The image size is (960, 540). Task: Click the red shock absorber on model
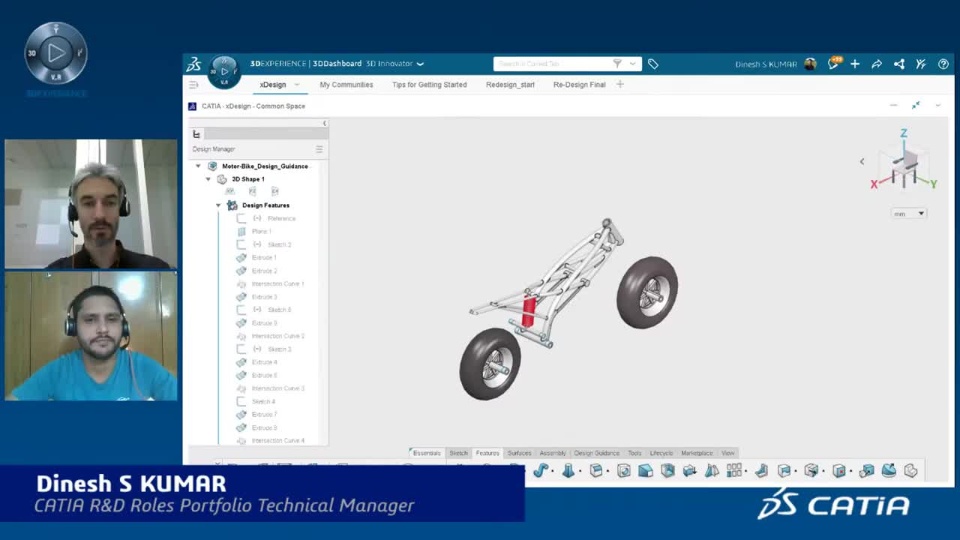528,310
